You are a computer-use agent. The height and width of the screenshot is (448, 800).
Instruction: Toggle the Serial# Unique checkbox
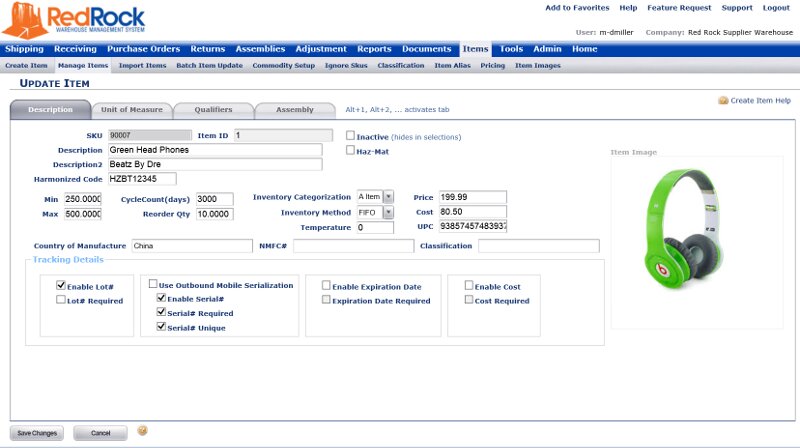tap(162, 327)
